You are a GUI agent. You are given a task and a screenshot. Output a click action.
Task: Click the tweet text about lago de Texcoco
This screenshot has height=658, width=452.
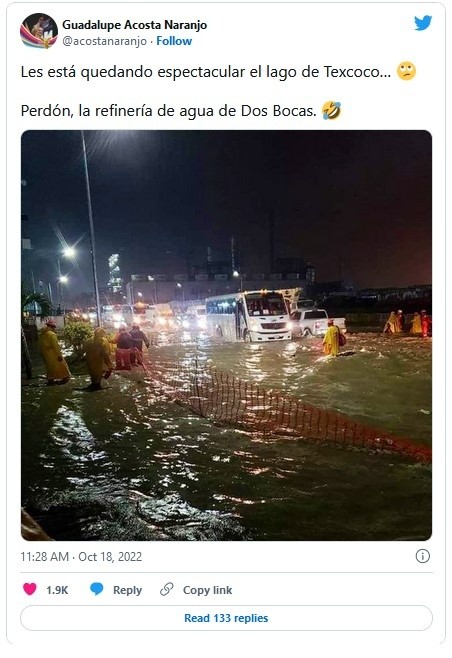(206, 72)
